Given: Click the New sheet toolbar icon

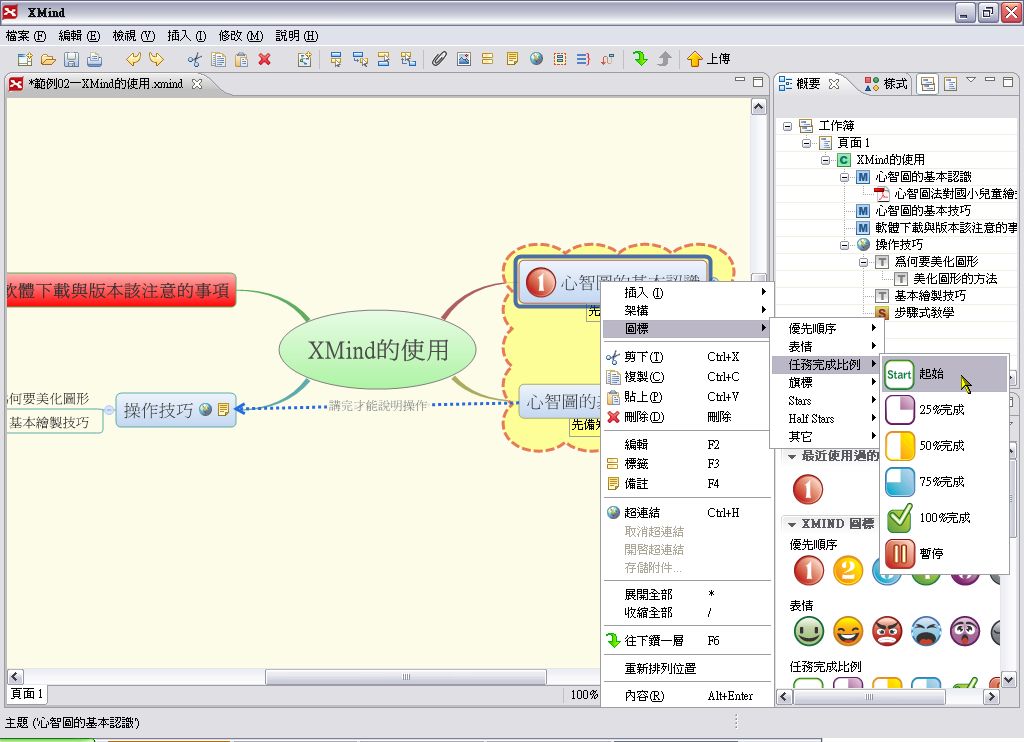Looking at the screenshot, I should (304, 59).
